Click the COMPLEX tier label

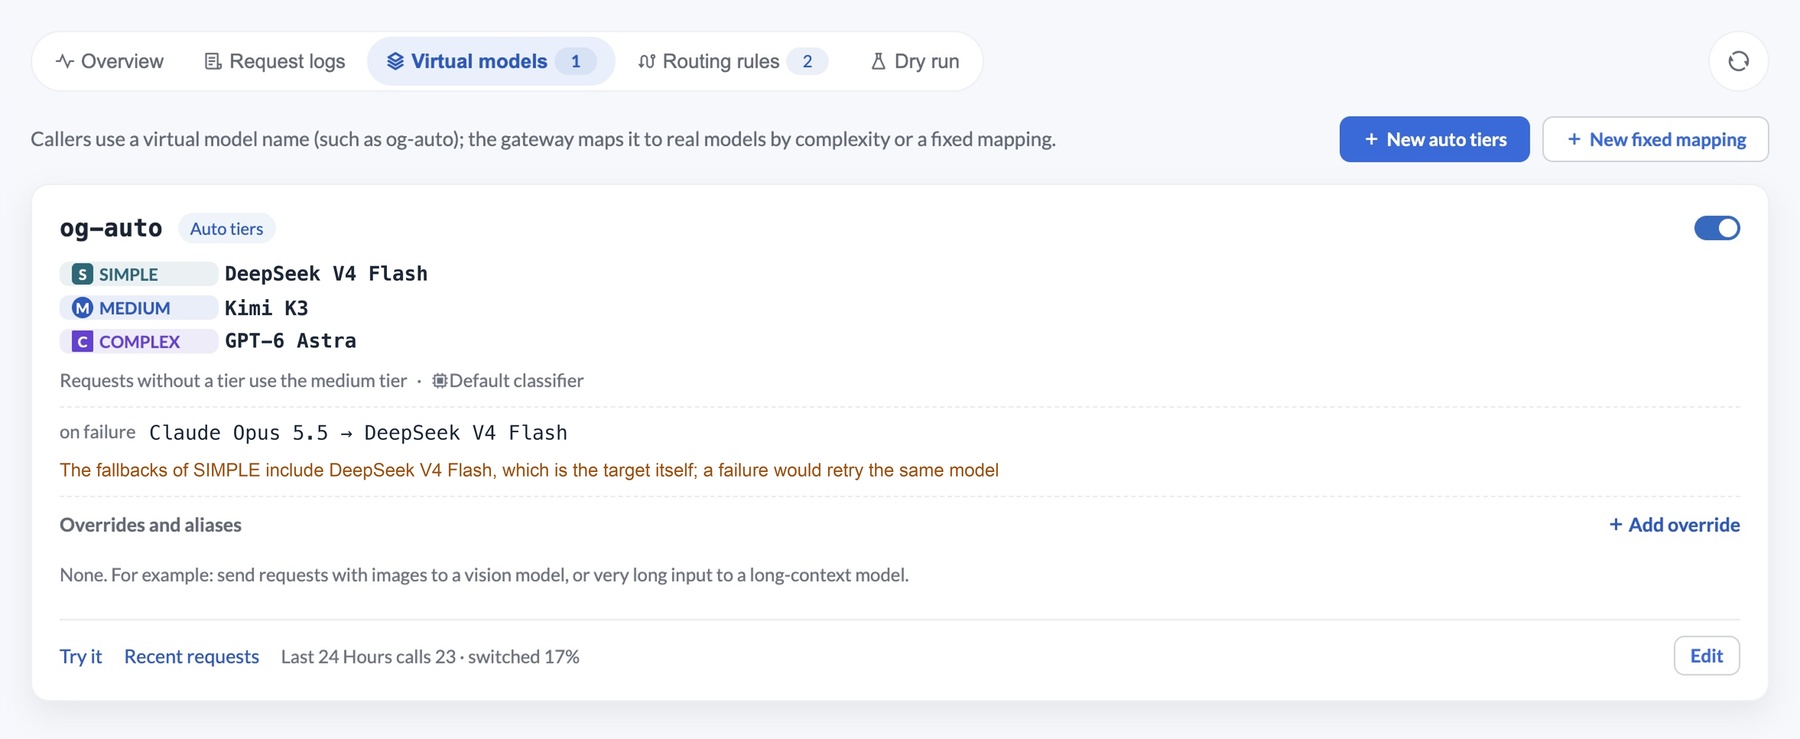pos(139,342)
